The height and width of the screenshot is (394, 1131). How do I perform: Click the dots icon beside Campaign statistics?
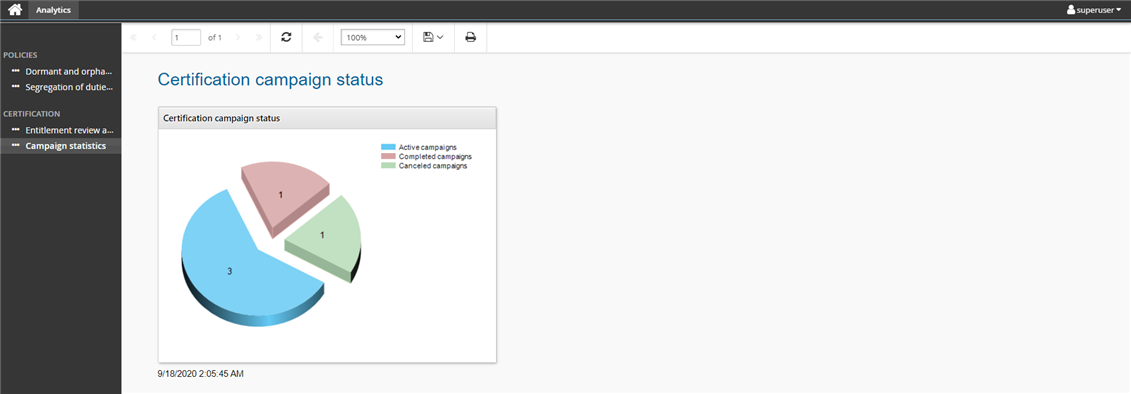point(15,146)
